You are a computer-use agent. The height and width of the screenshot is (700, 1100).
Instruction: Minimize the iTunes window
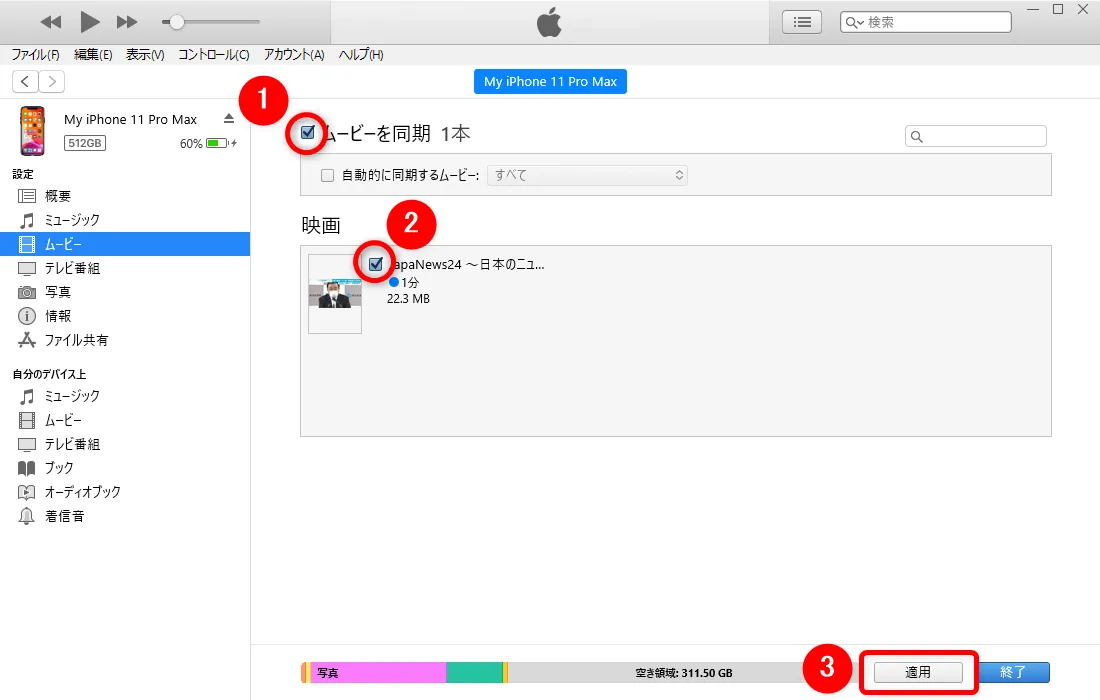(x=1033, y=9)
